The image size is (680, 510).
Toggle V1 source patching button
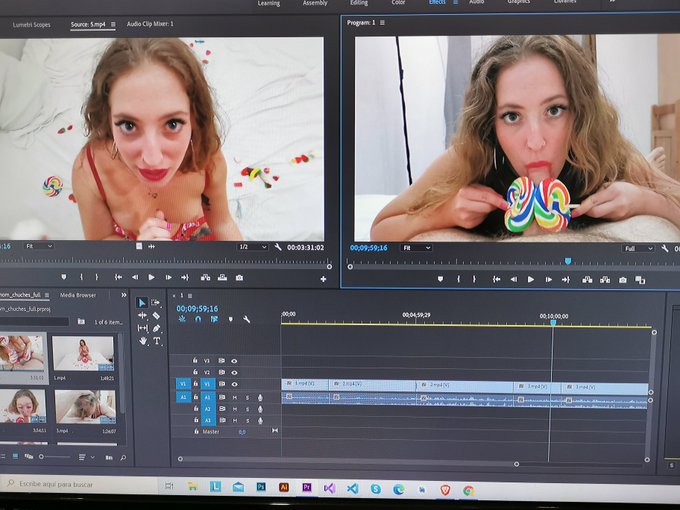pyautogui.click(x=183, y=384)
